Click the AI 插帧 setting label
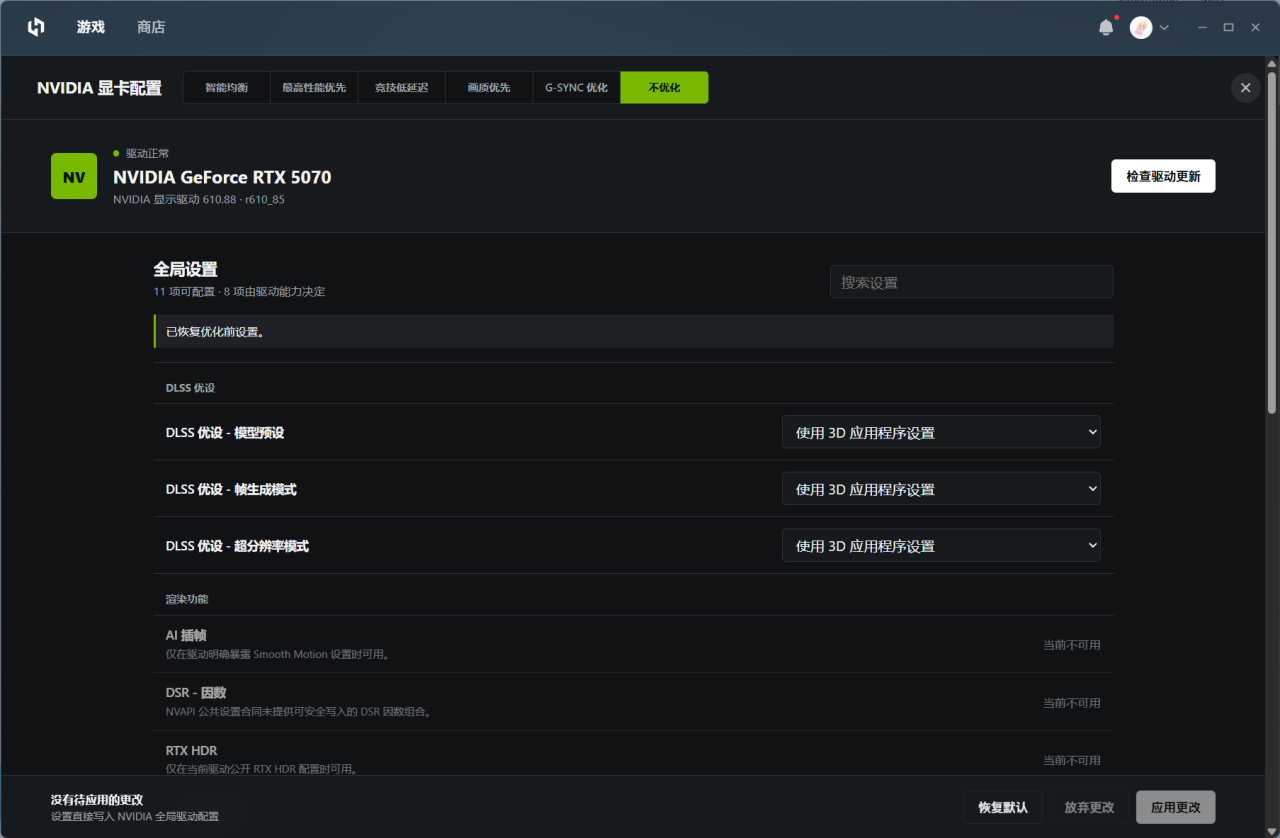Screen dimensions: 1280x838 186,635
